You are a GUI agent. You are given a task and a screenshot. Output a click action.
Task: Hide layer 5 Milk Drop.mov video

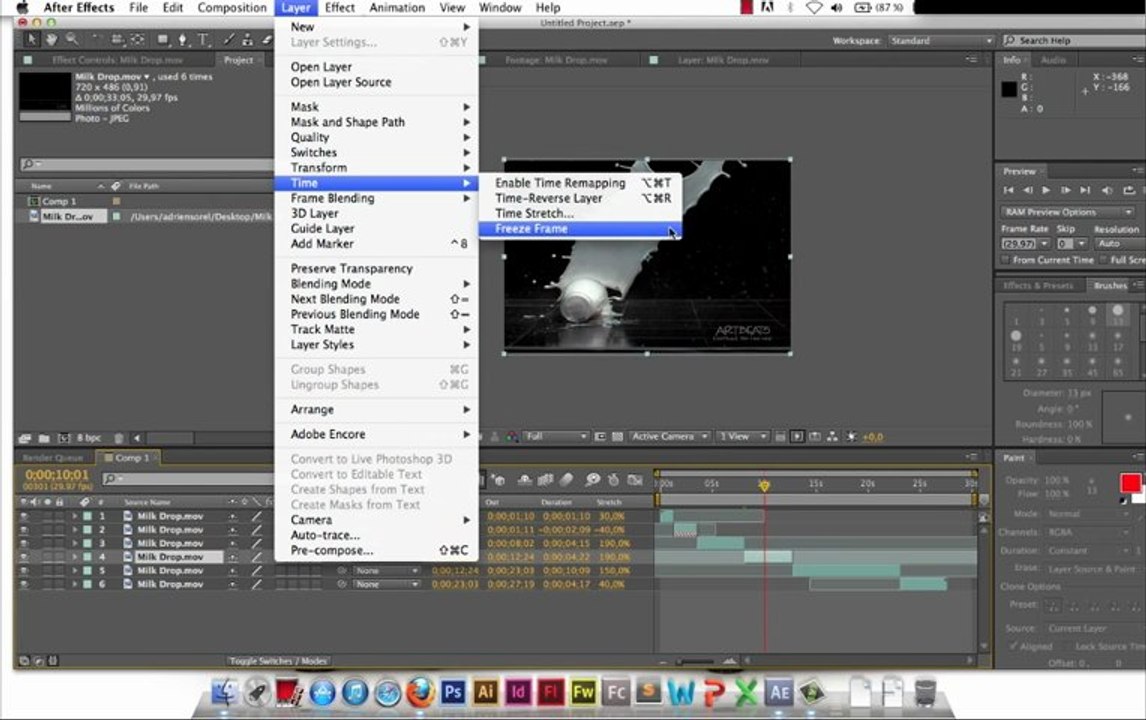click(x=24, y=570)
